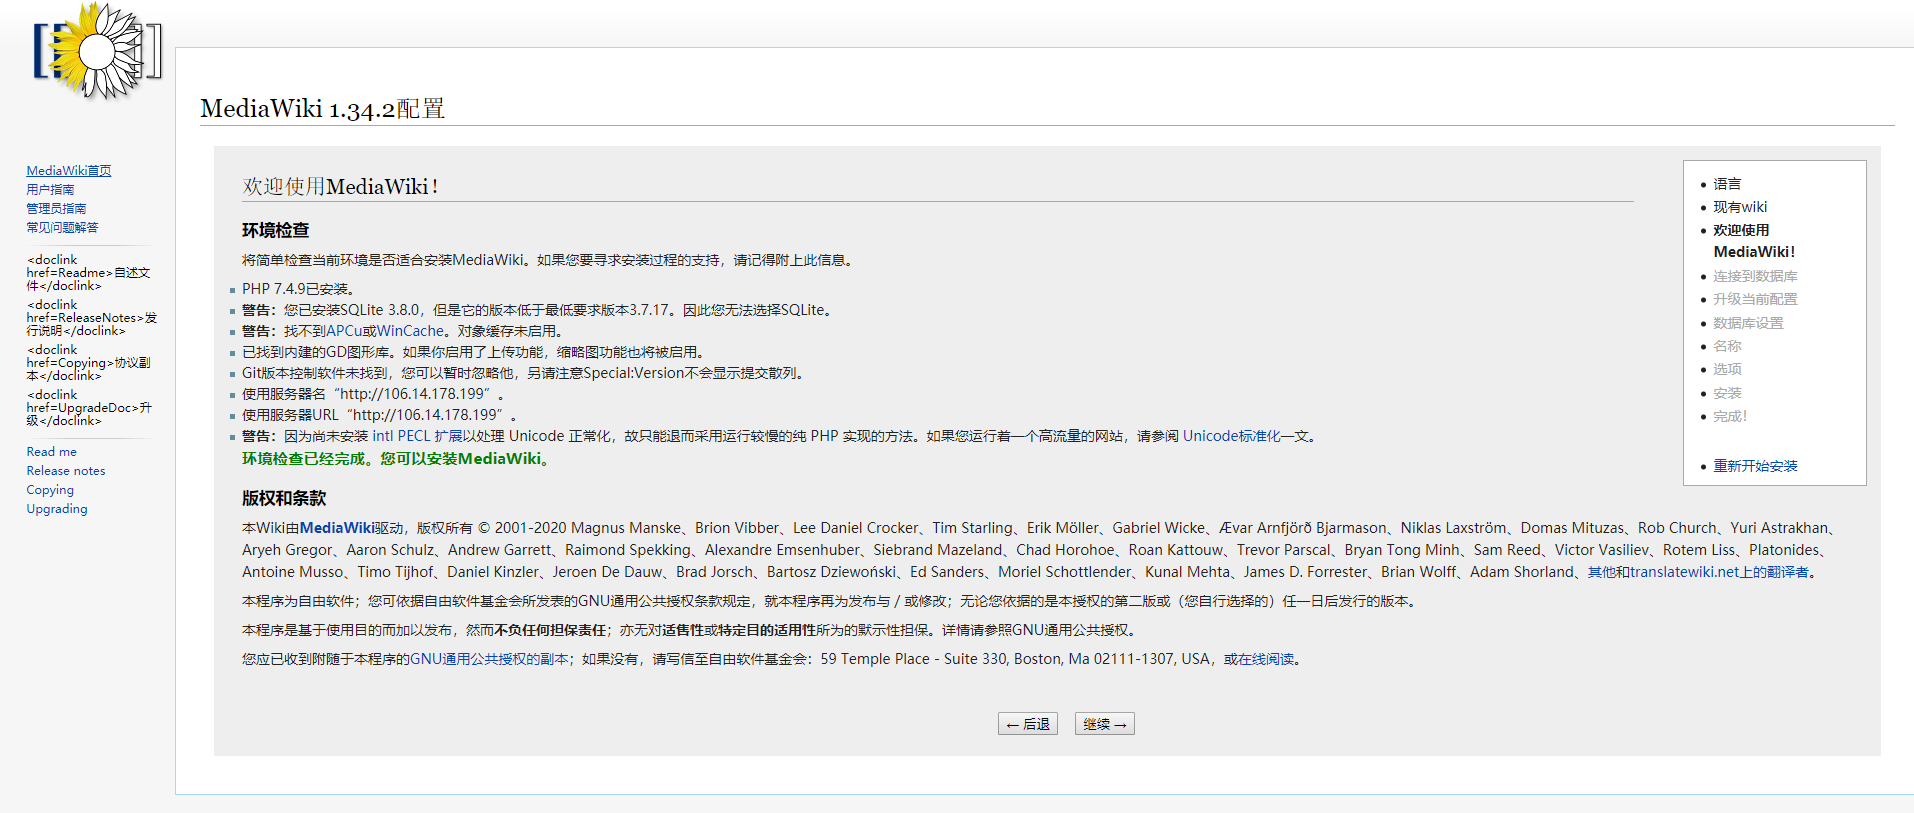Click the APCu link in warnings
This screenshot has width=1914, height=813.
click(344, 331)
